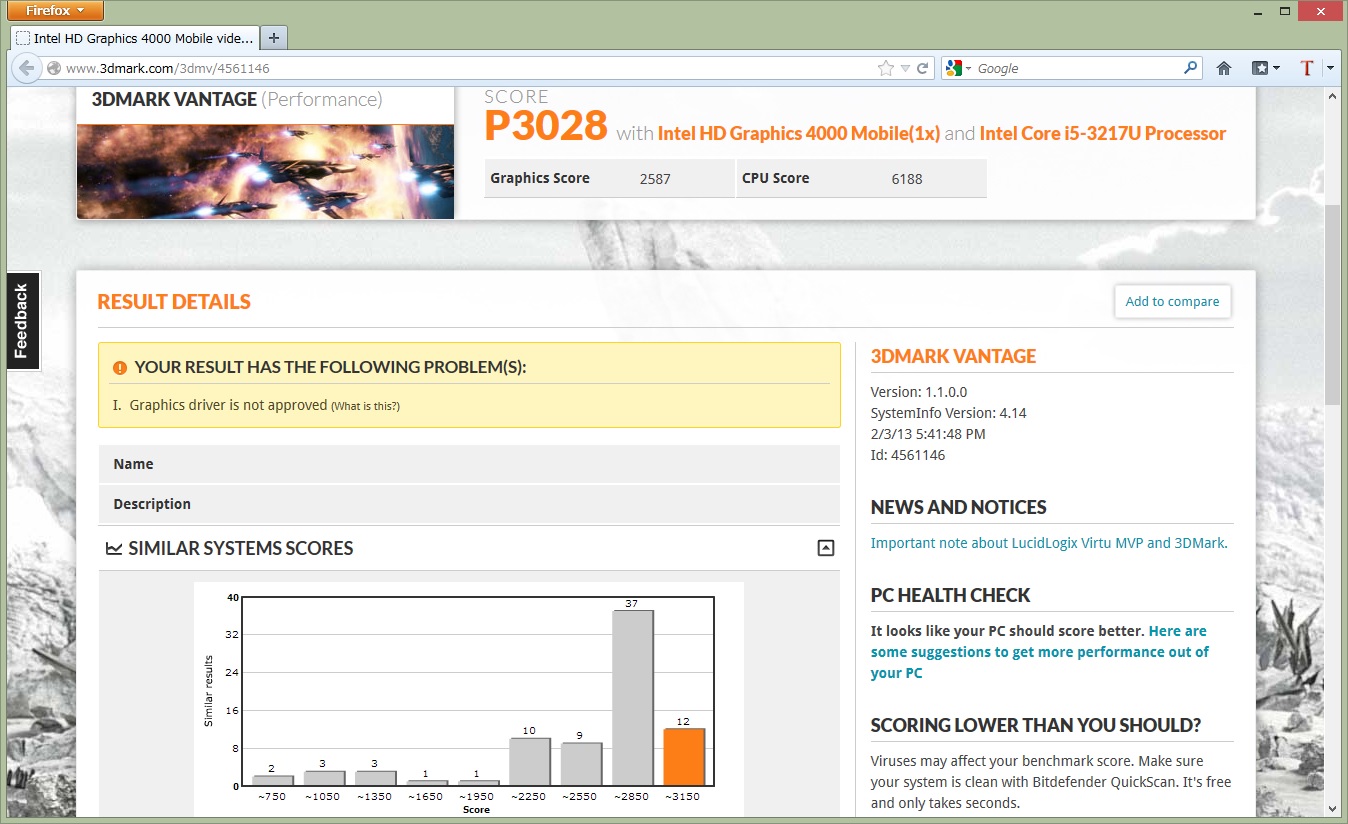Screen dimensions: 1348x824
Task: Select the tallest ~2850 bar with 37 results
Action: (x=633, y=698)
